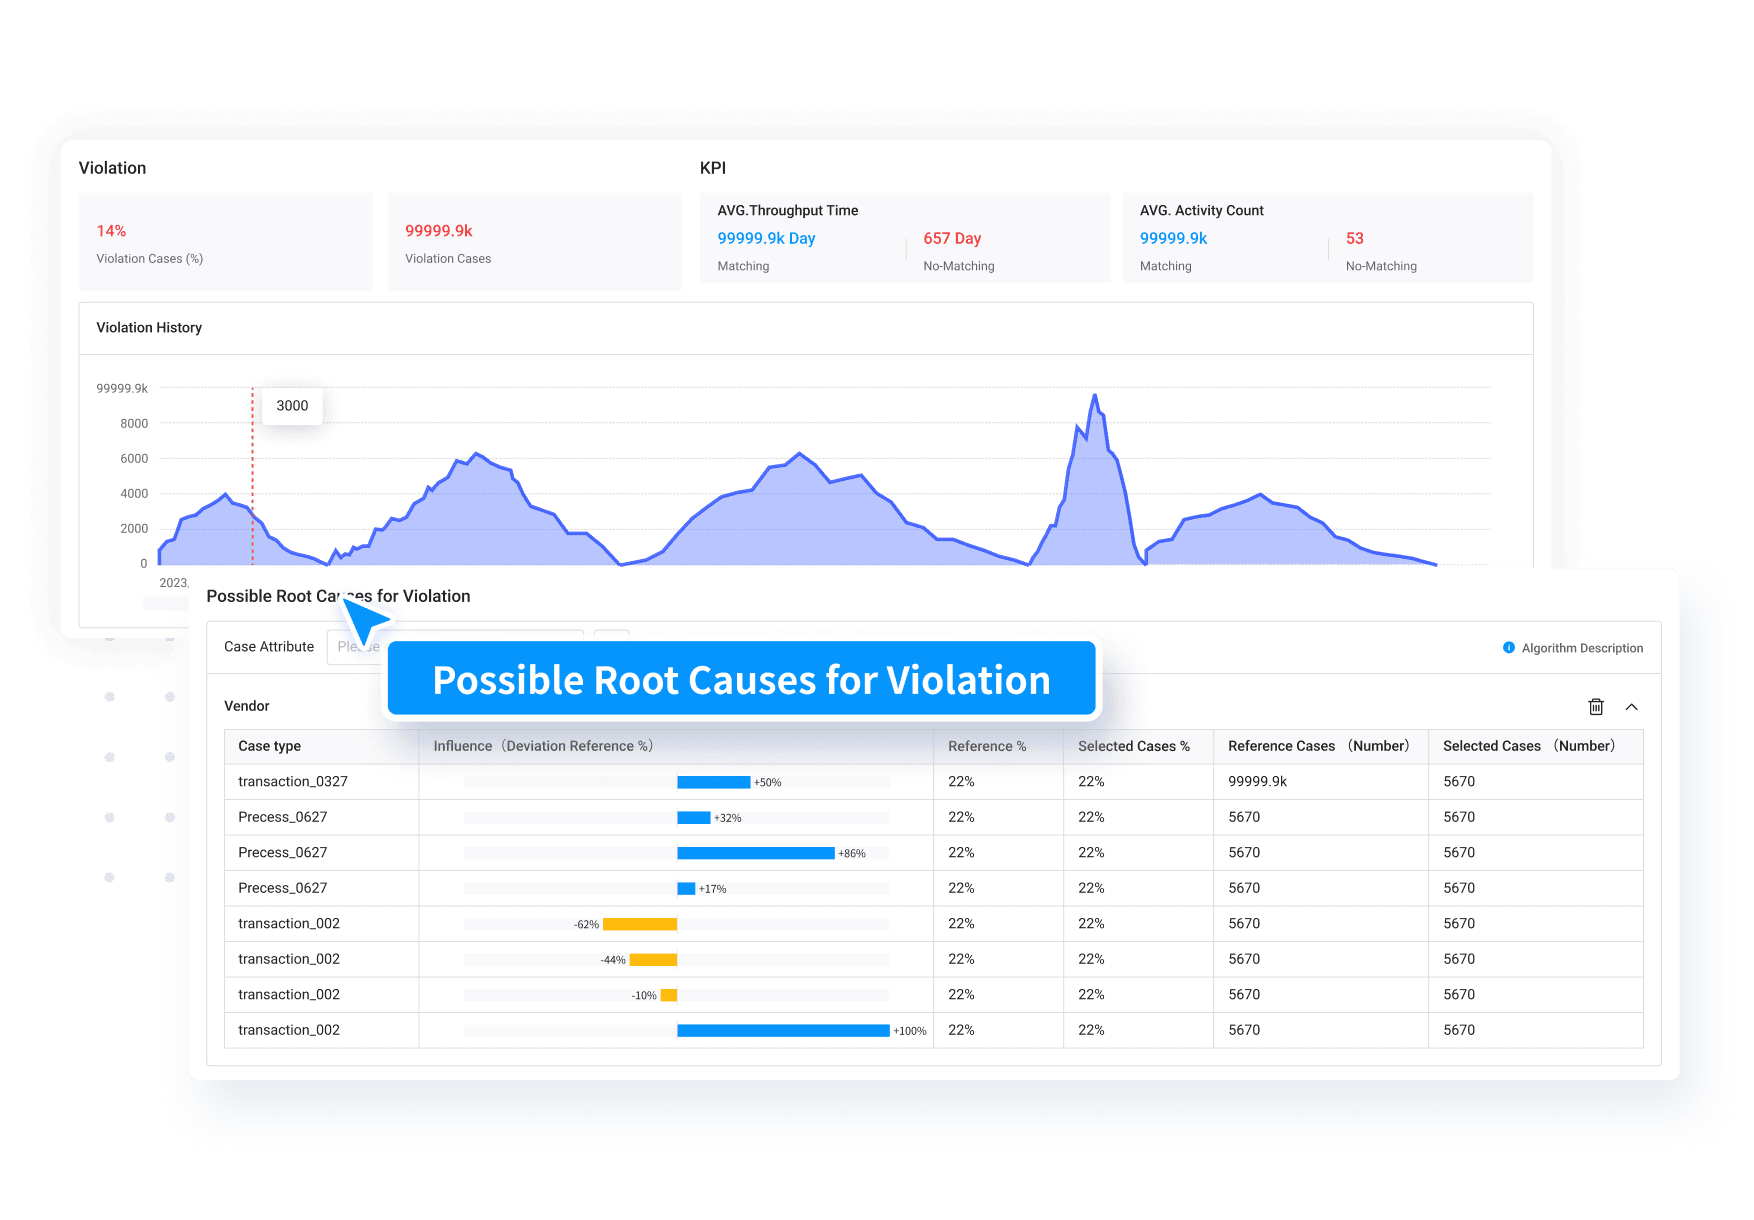The height and width of the screenshot is (1220, 1754).
Task: Select Precess_0627 in the +32% row
Action: (283, 817)
